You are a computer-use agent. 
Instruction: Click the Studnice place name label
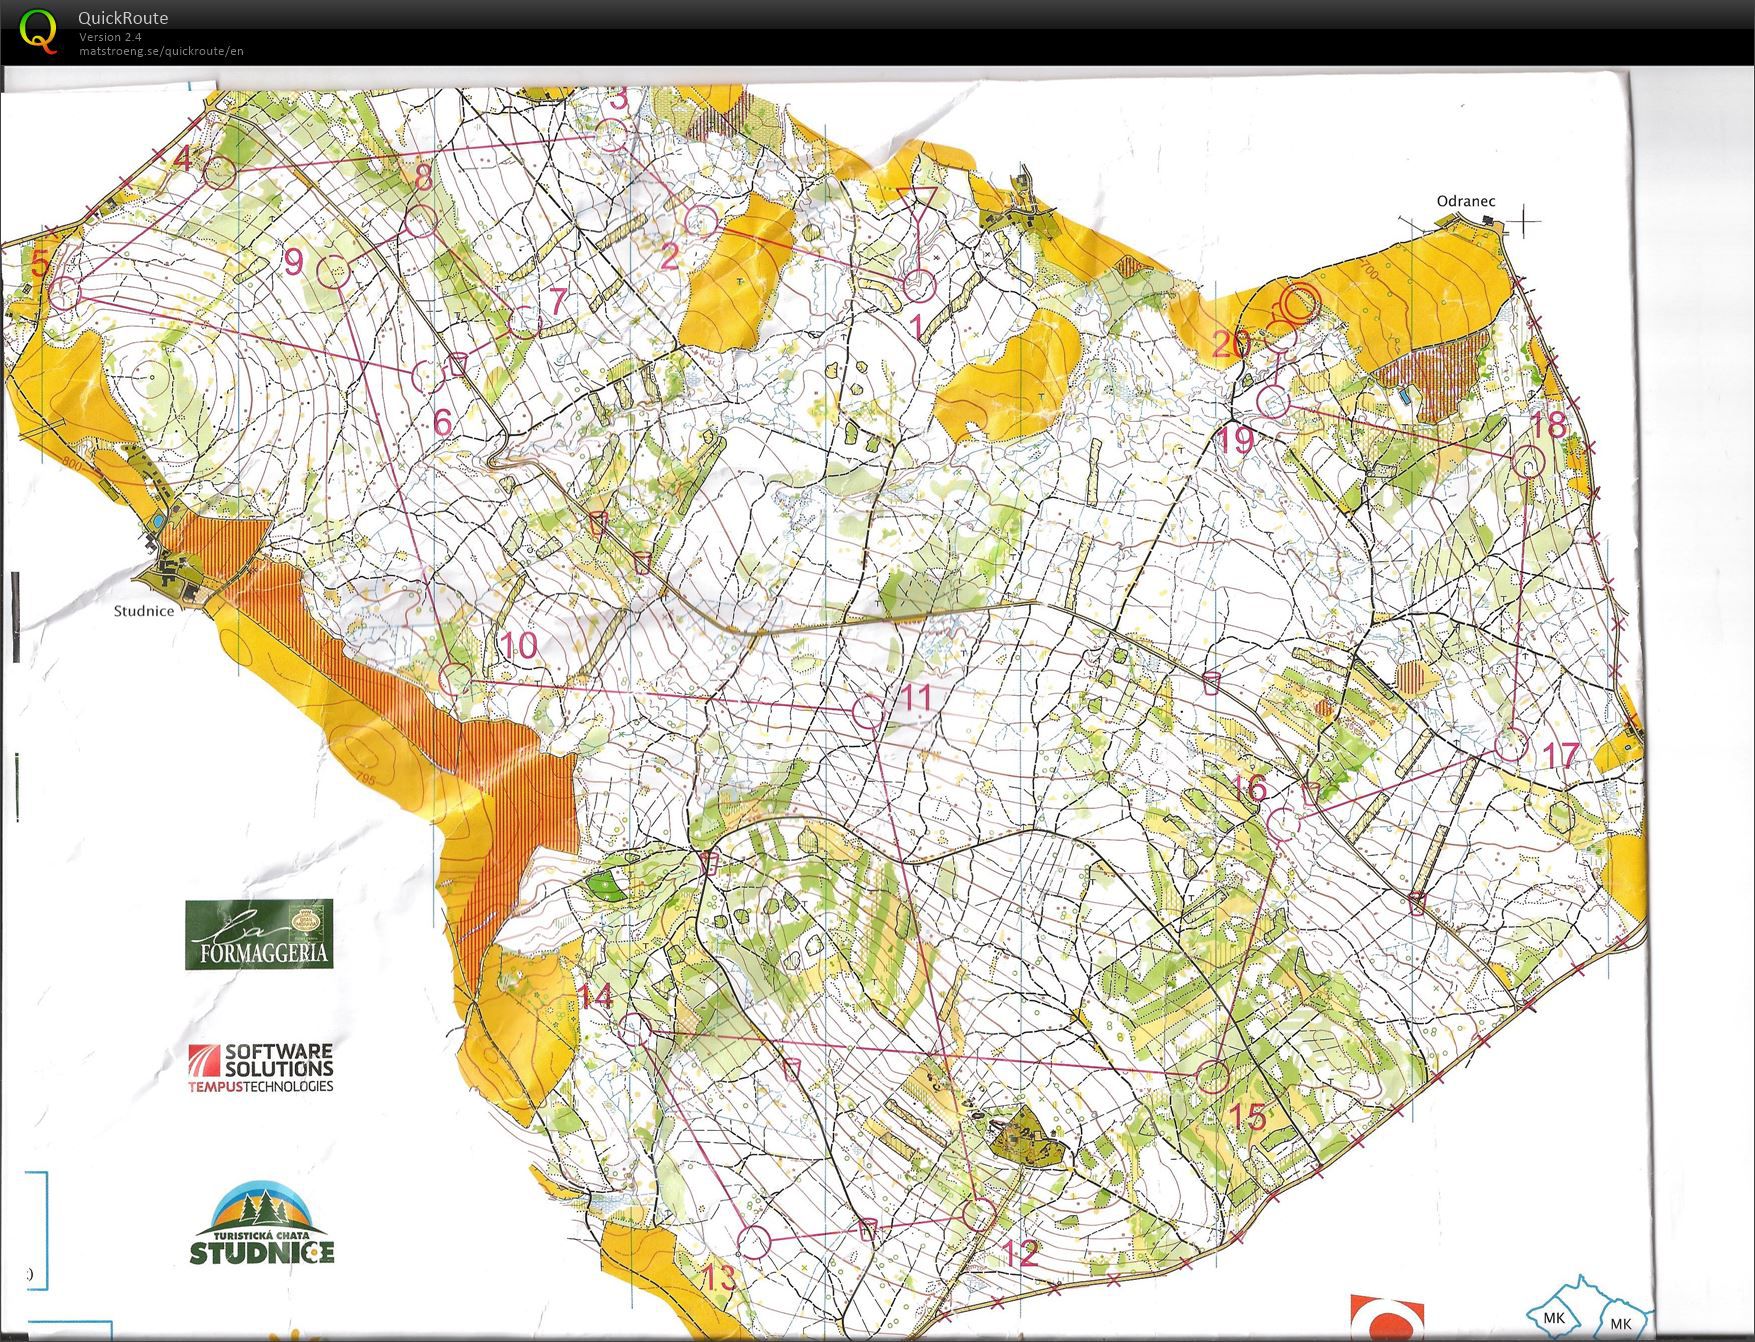tap(143, 611)
